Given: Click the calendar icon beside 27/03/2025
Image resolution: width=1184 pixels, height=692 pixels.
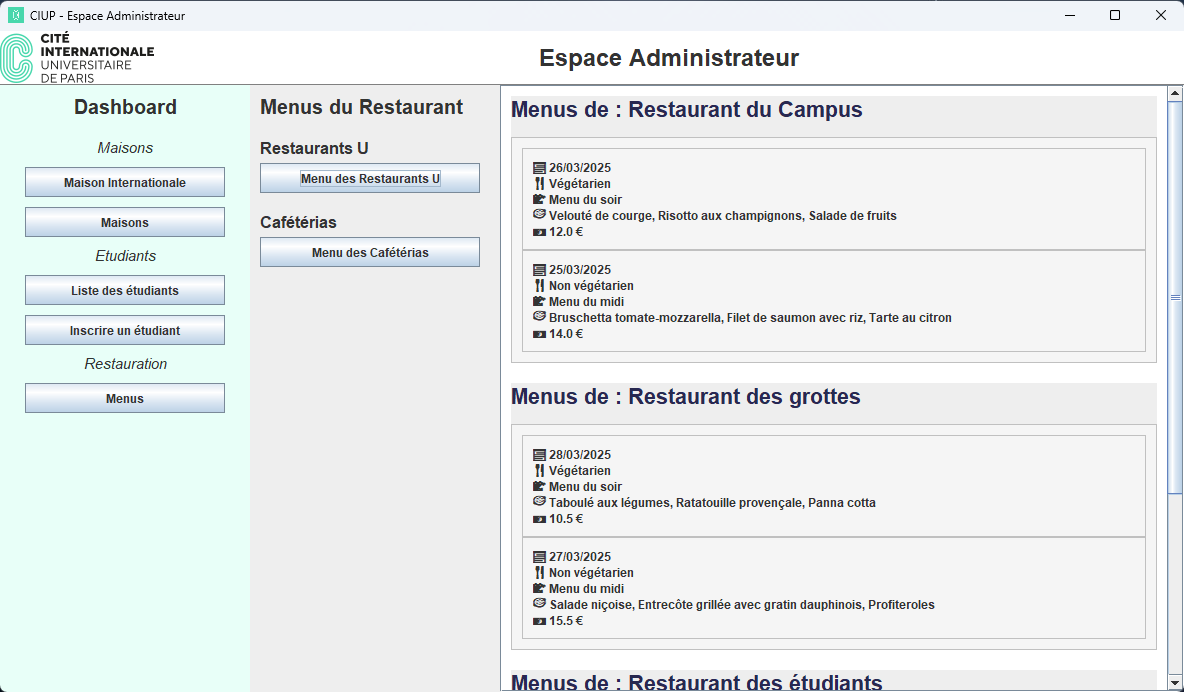Looking at the screenshot, I should pos(539,557).
